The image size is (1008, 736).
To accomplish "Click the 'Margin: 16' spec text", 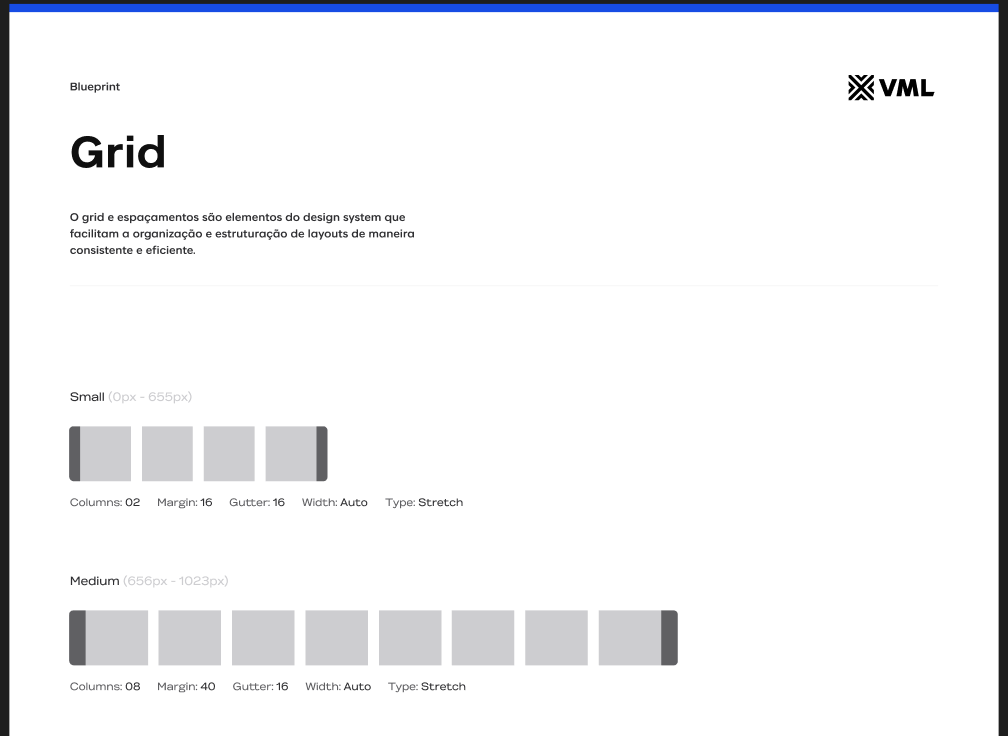I will pyautogui.click(x=185, y=502).
